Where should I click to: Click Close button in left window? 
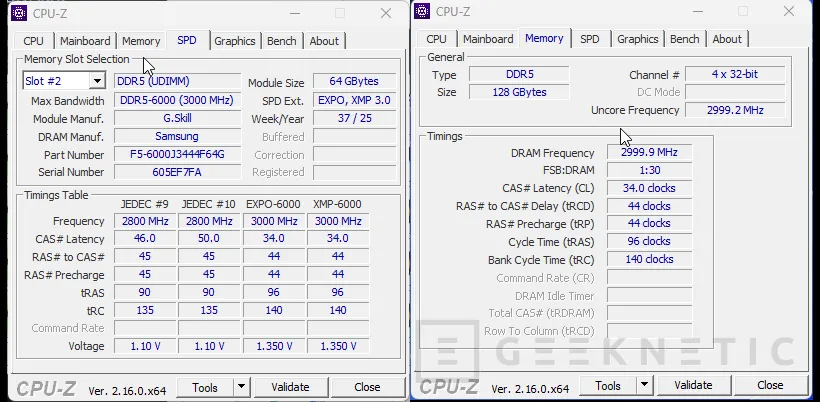pos(367,387)
